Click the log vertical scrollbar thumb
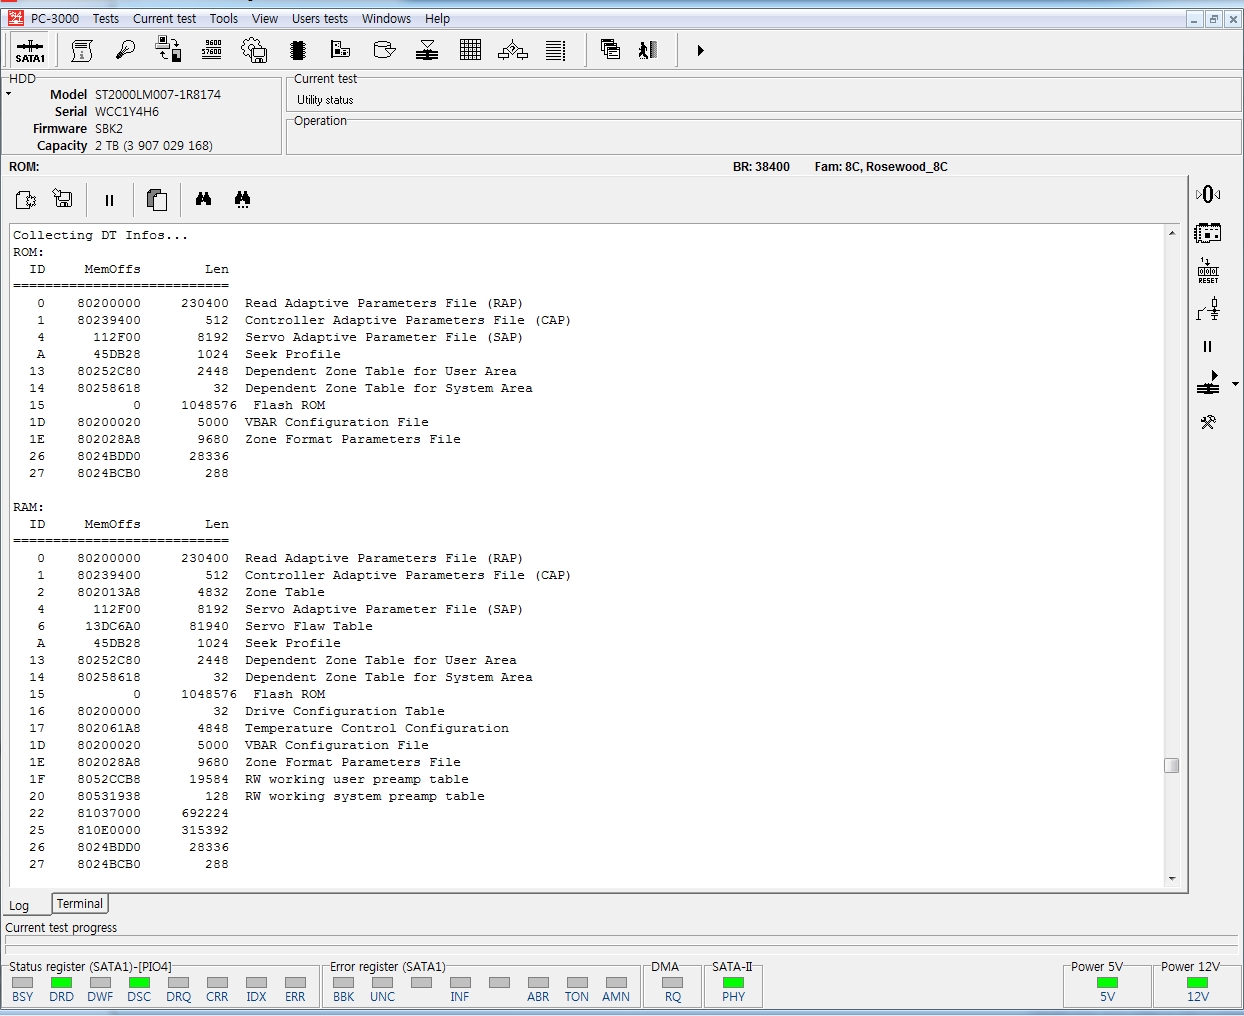Image resolution: width=1244 pixels, height=1016 pixels. coord(1172,765)
